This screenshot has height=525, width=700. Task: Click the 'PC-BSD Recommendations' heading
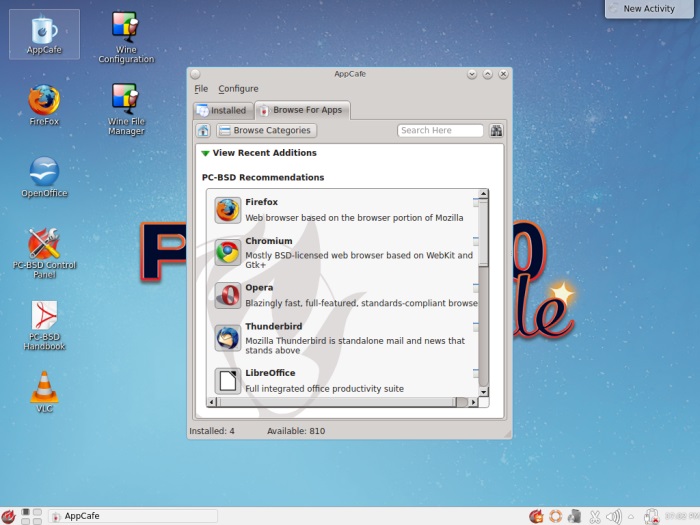[263, 177]
